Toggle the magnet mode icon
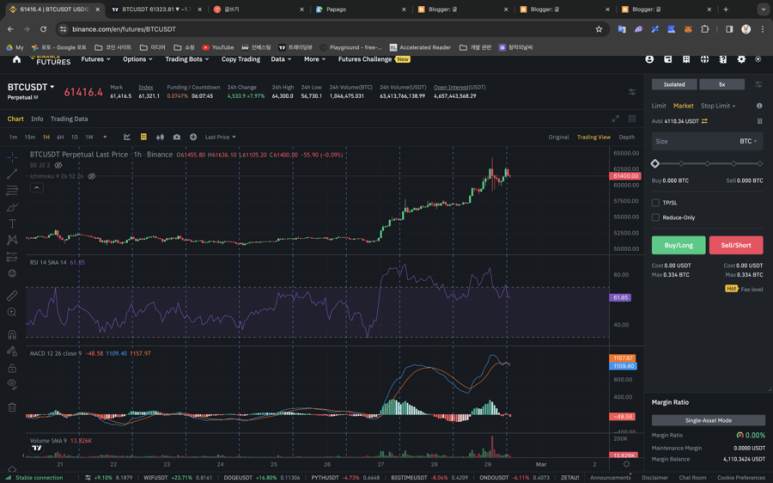 point(12,335)
